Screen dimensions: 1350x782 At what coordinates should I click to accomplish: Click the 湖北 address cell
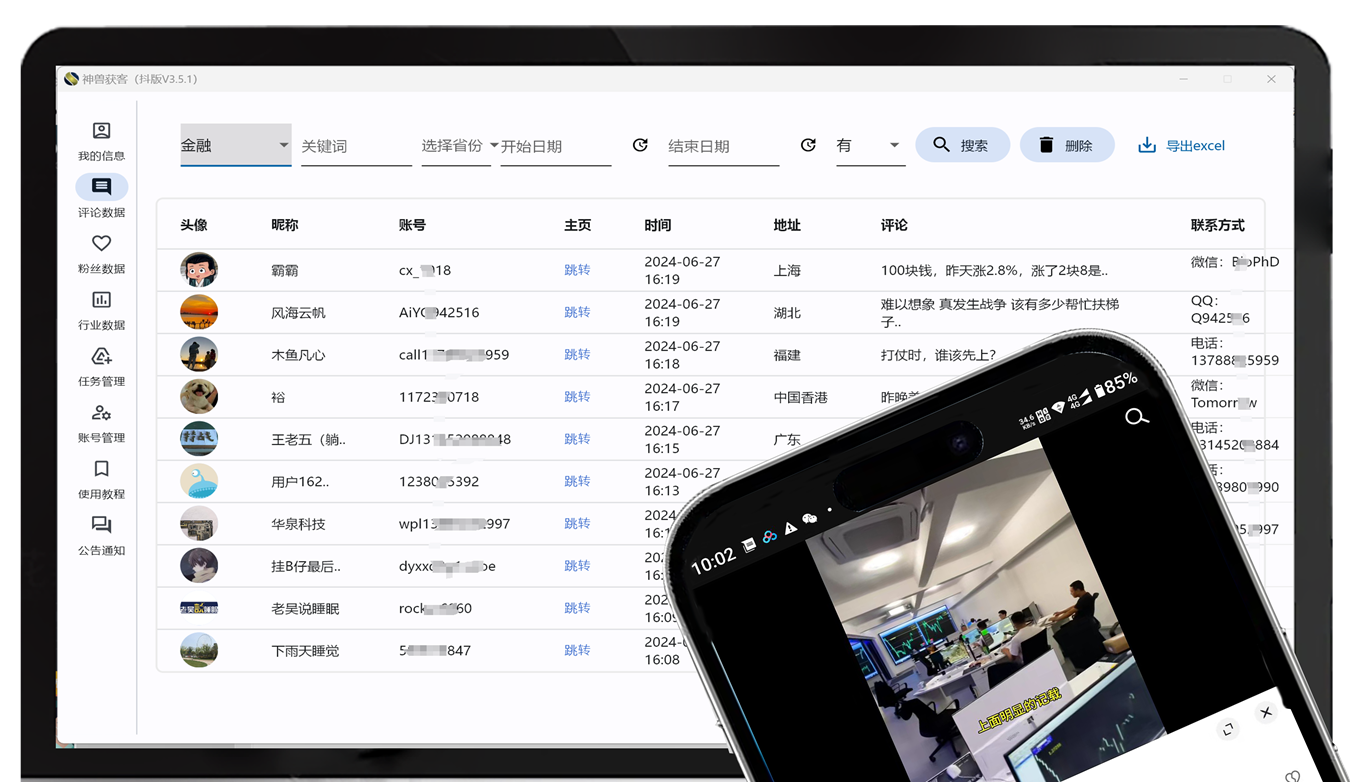point(787,312)
